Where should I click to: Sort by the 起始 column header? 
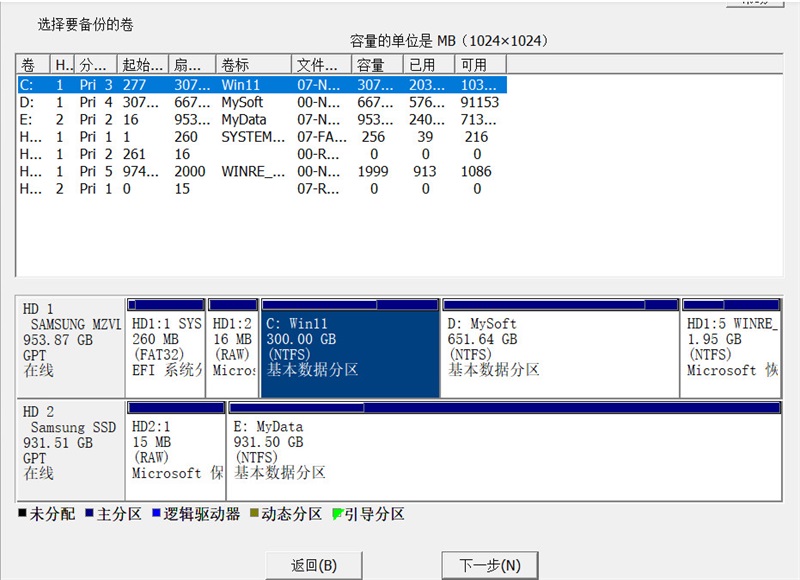pos(143,65)
